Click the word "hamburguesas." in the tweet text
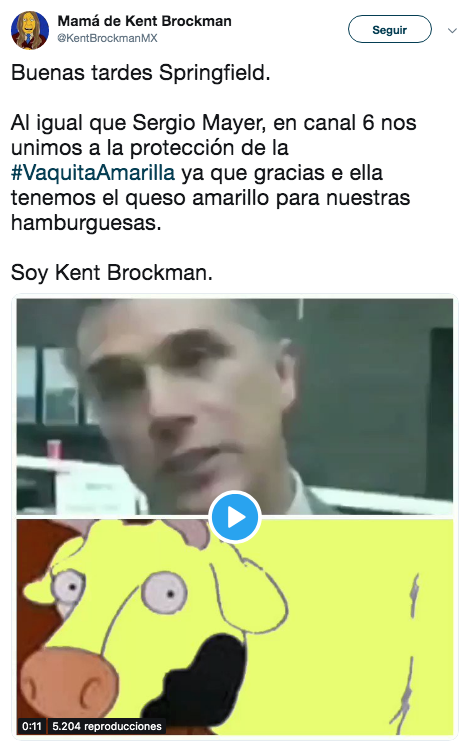The width and height of the screenshot is (466, 751). (86, 223)
